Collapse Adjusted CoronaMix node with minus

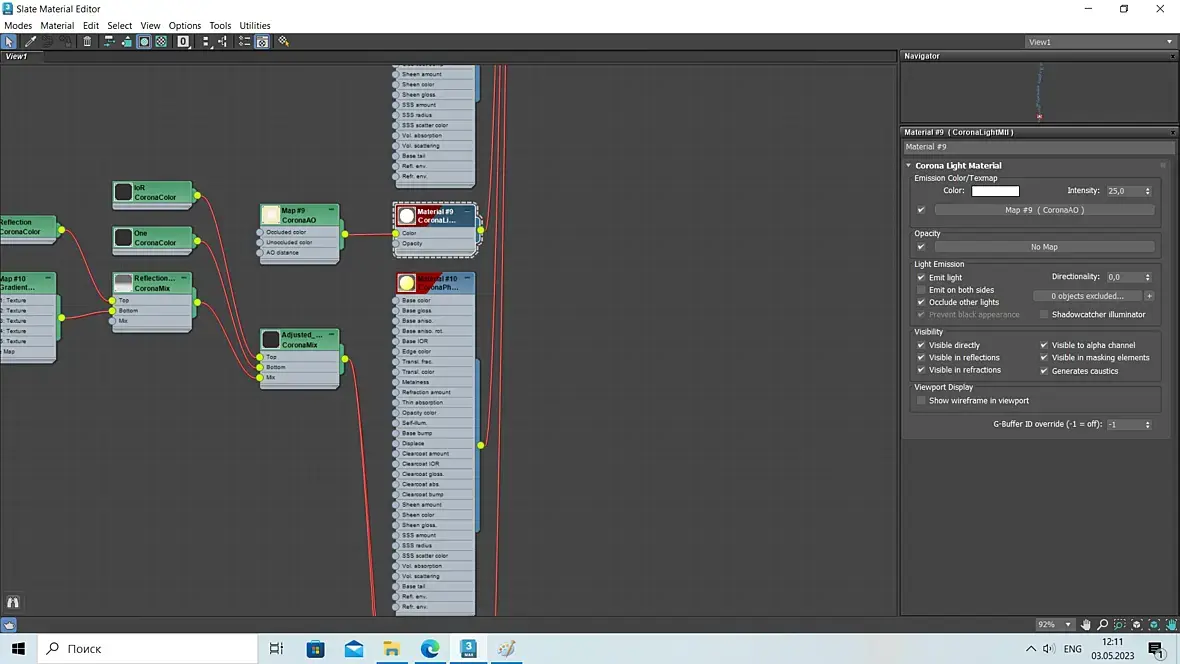click(331, 334)
